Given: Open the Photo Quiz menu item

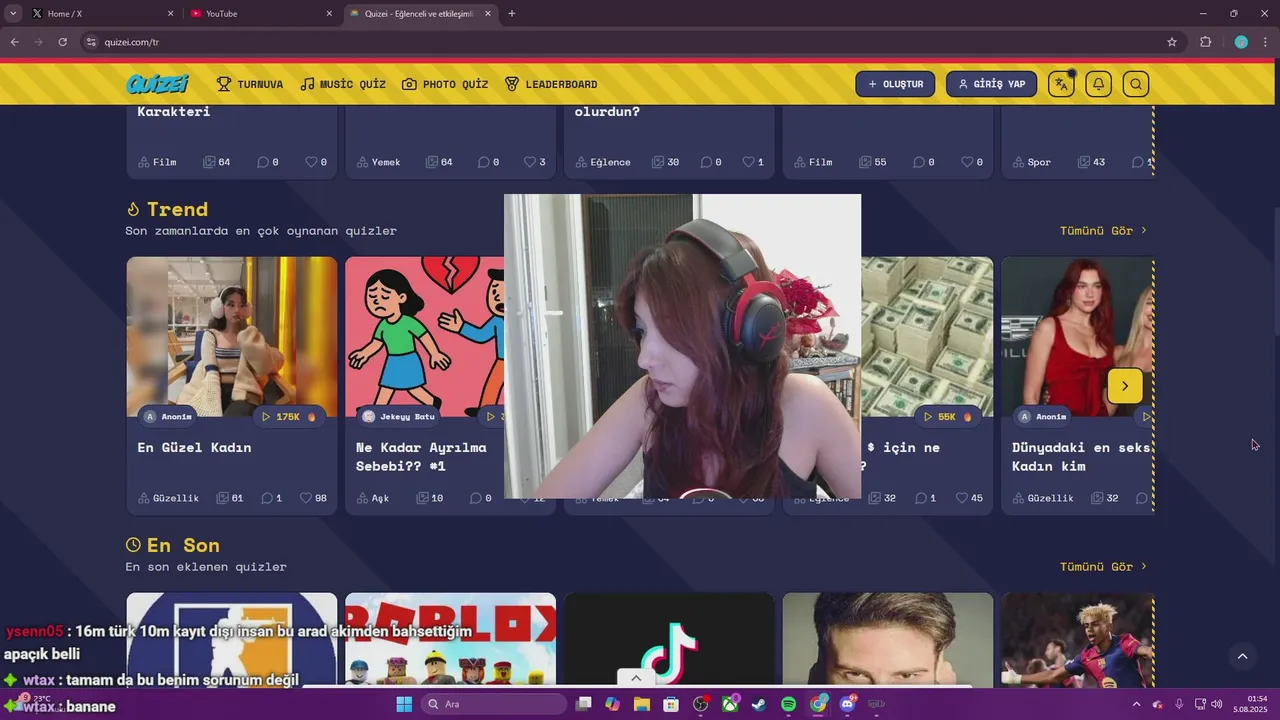Looking at the screenshot, I should [x=445, y=84].
